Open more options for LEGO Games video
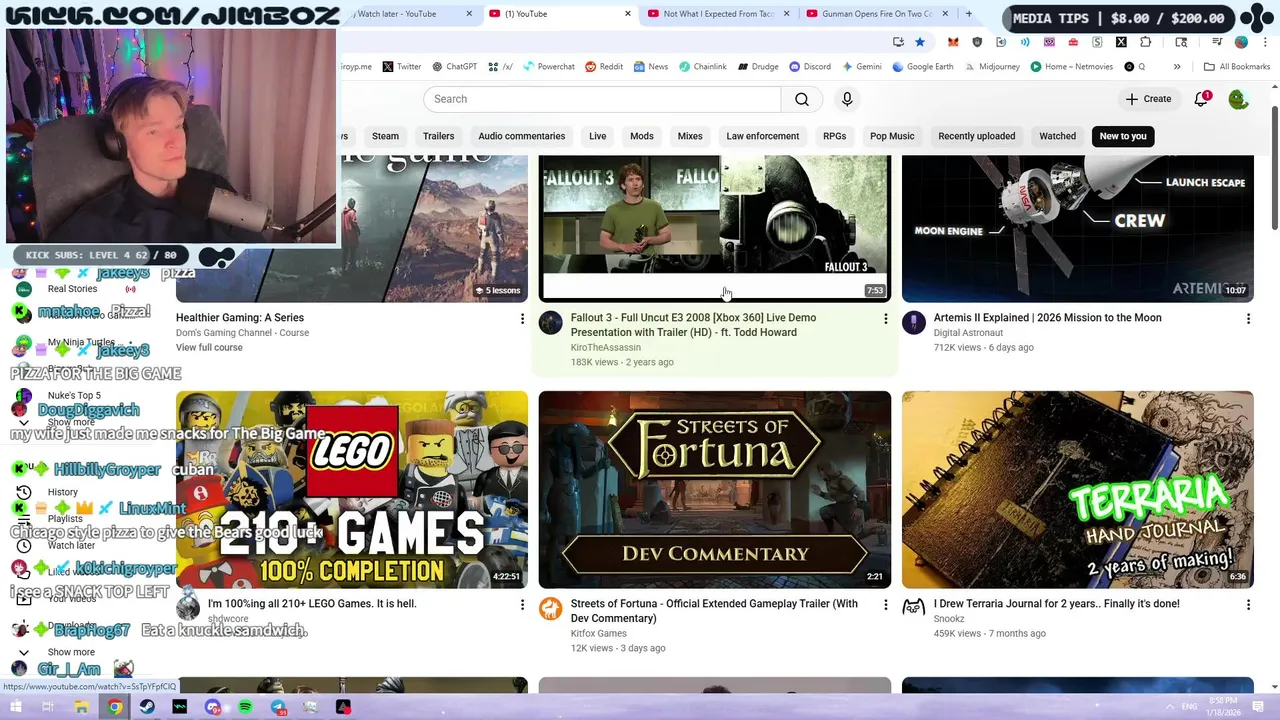1280x720 pixels. tap(522, 605)
